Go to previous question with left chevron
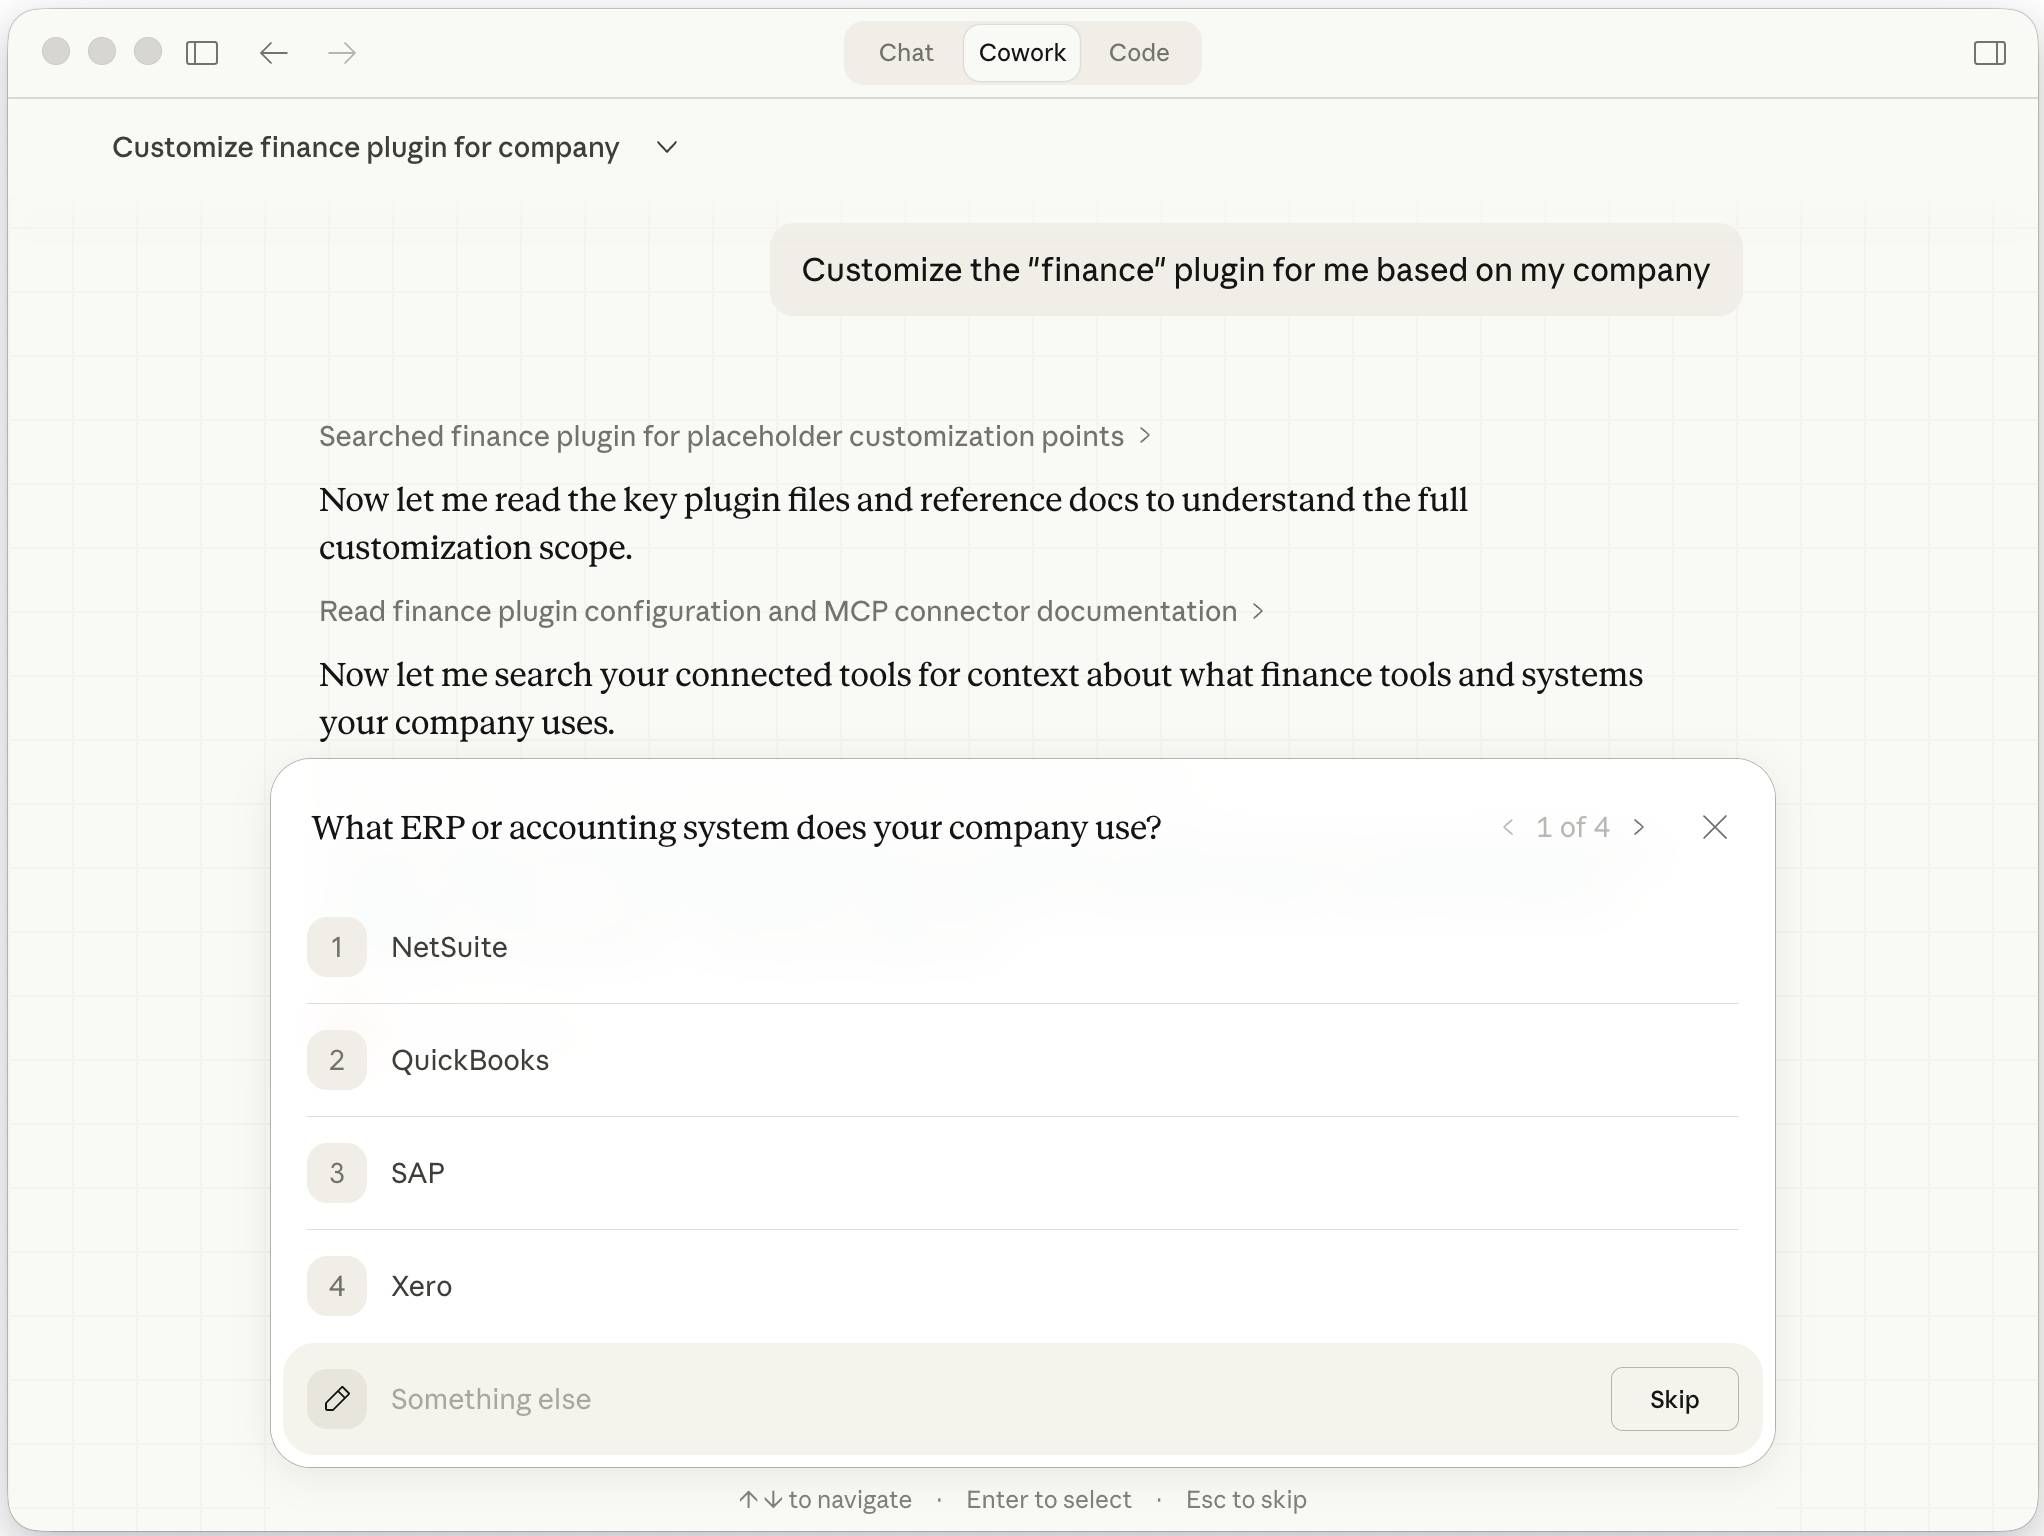The width and height of the screenshot is (2044, 1536). tap(1510, 827)
